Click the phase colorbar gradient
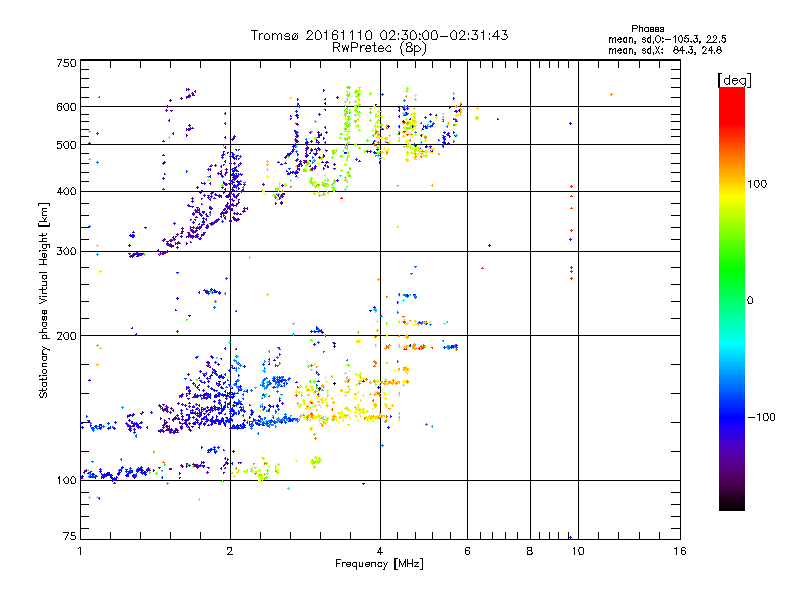800x600 pixels. point(732,298)
